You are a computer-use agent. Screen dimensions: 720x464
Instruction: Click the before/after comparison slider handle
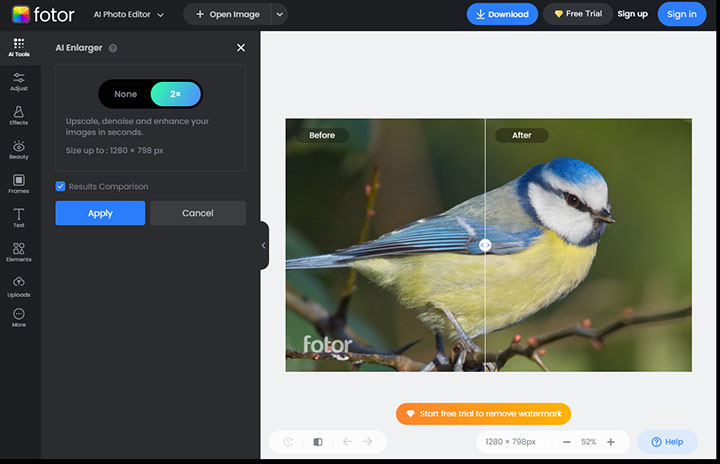click(x=485, y=245)
